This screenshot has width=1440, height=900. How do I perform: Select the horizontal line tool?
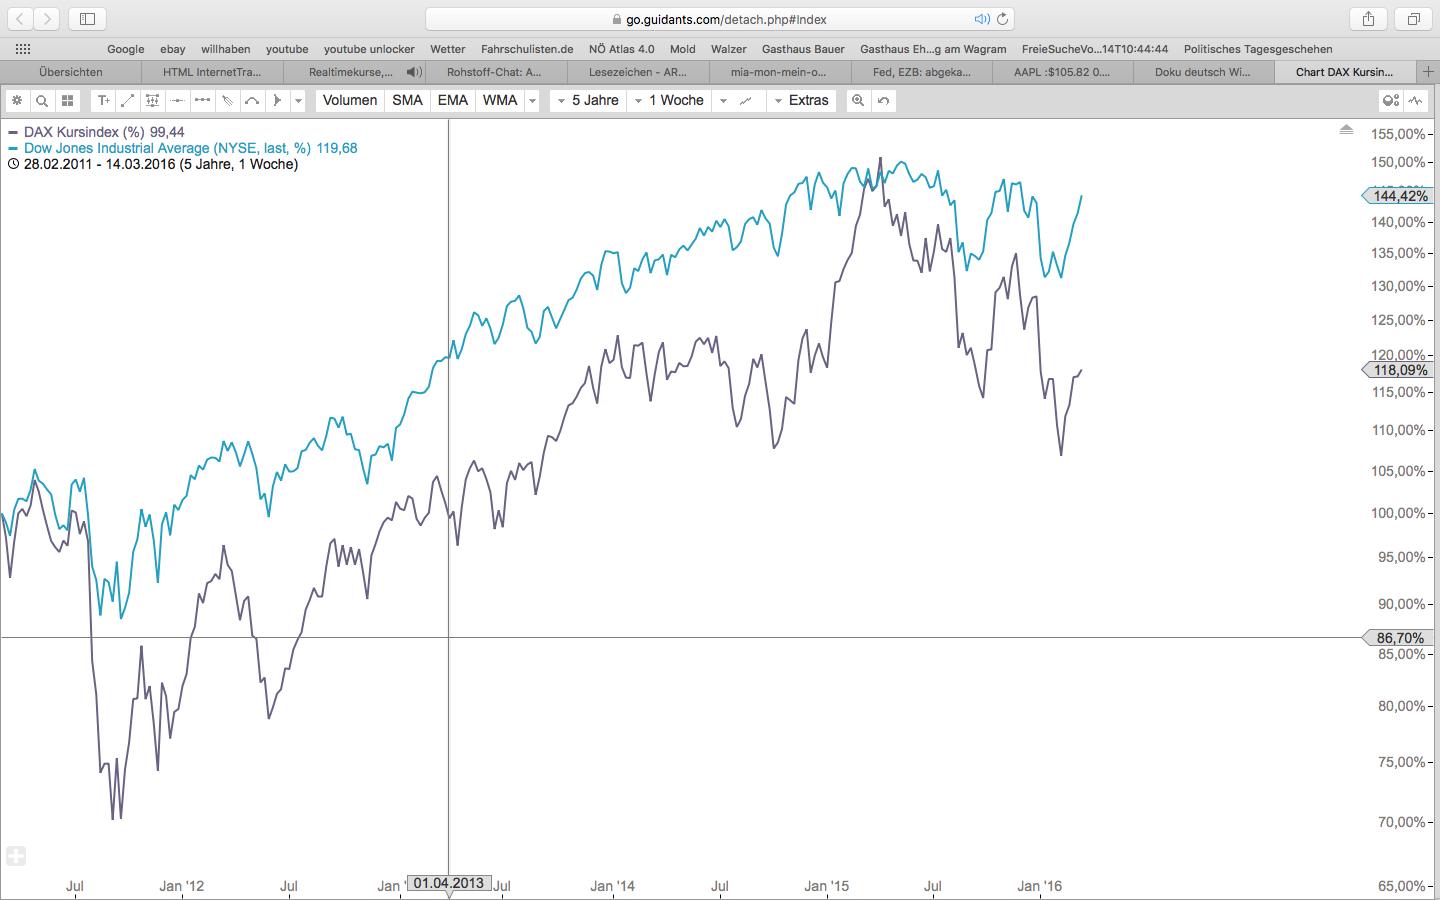[178, 100]
